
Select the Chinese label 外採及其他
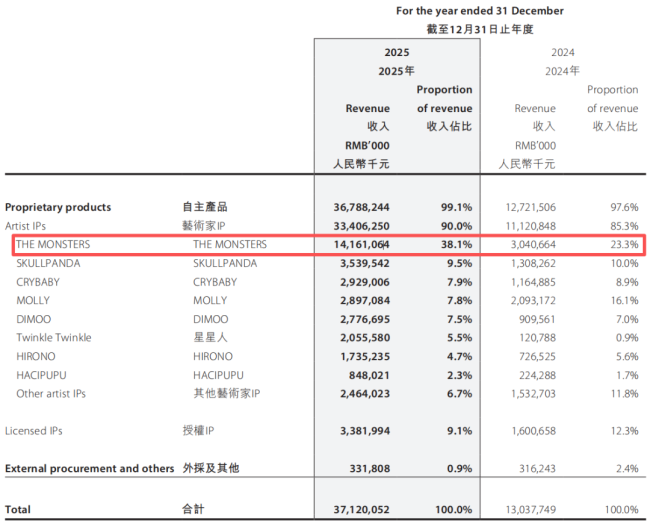(x=211, y=468)
